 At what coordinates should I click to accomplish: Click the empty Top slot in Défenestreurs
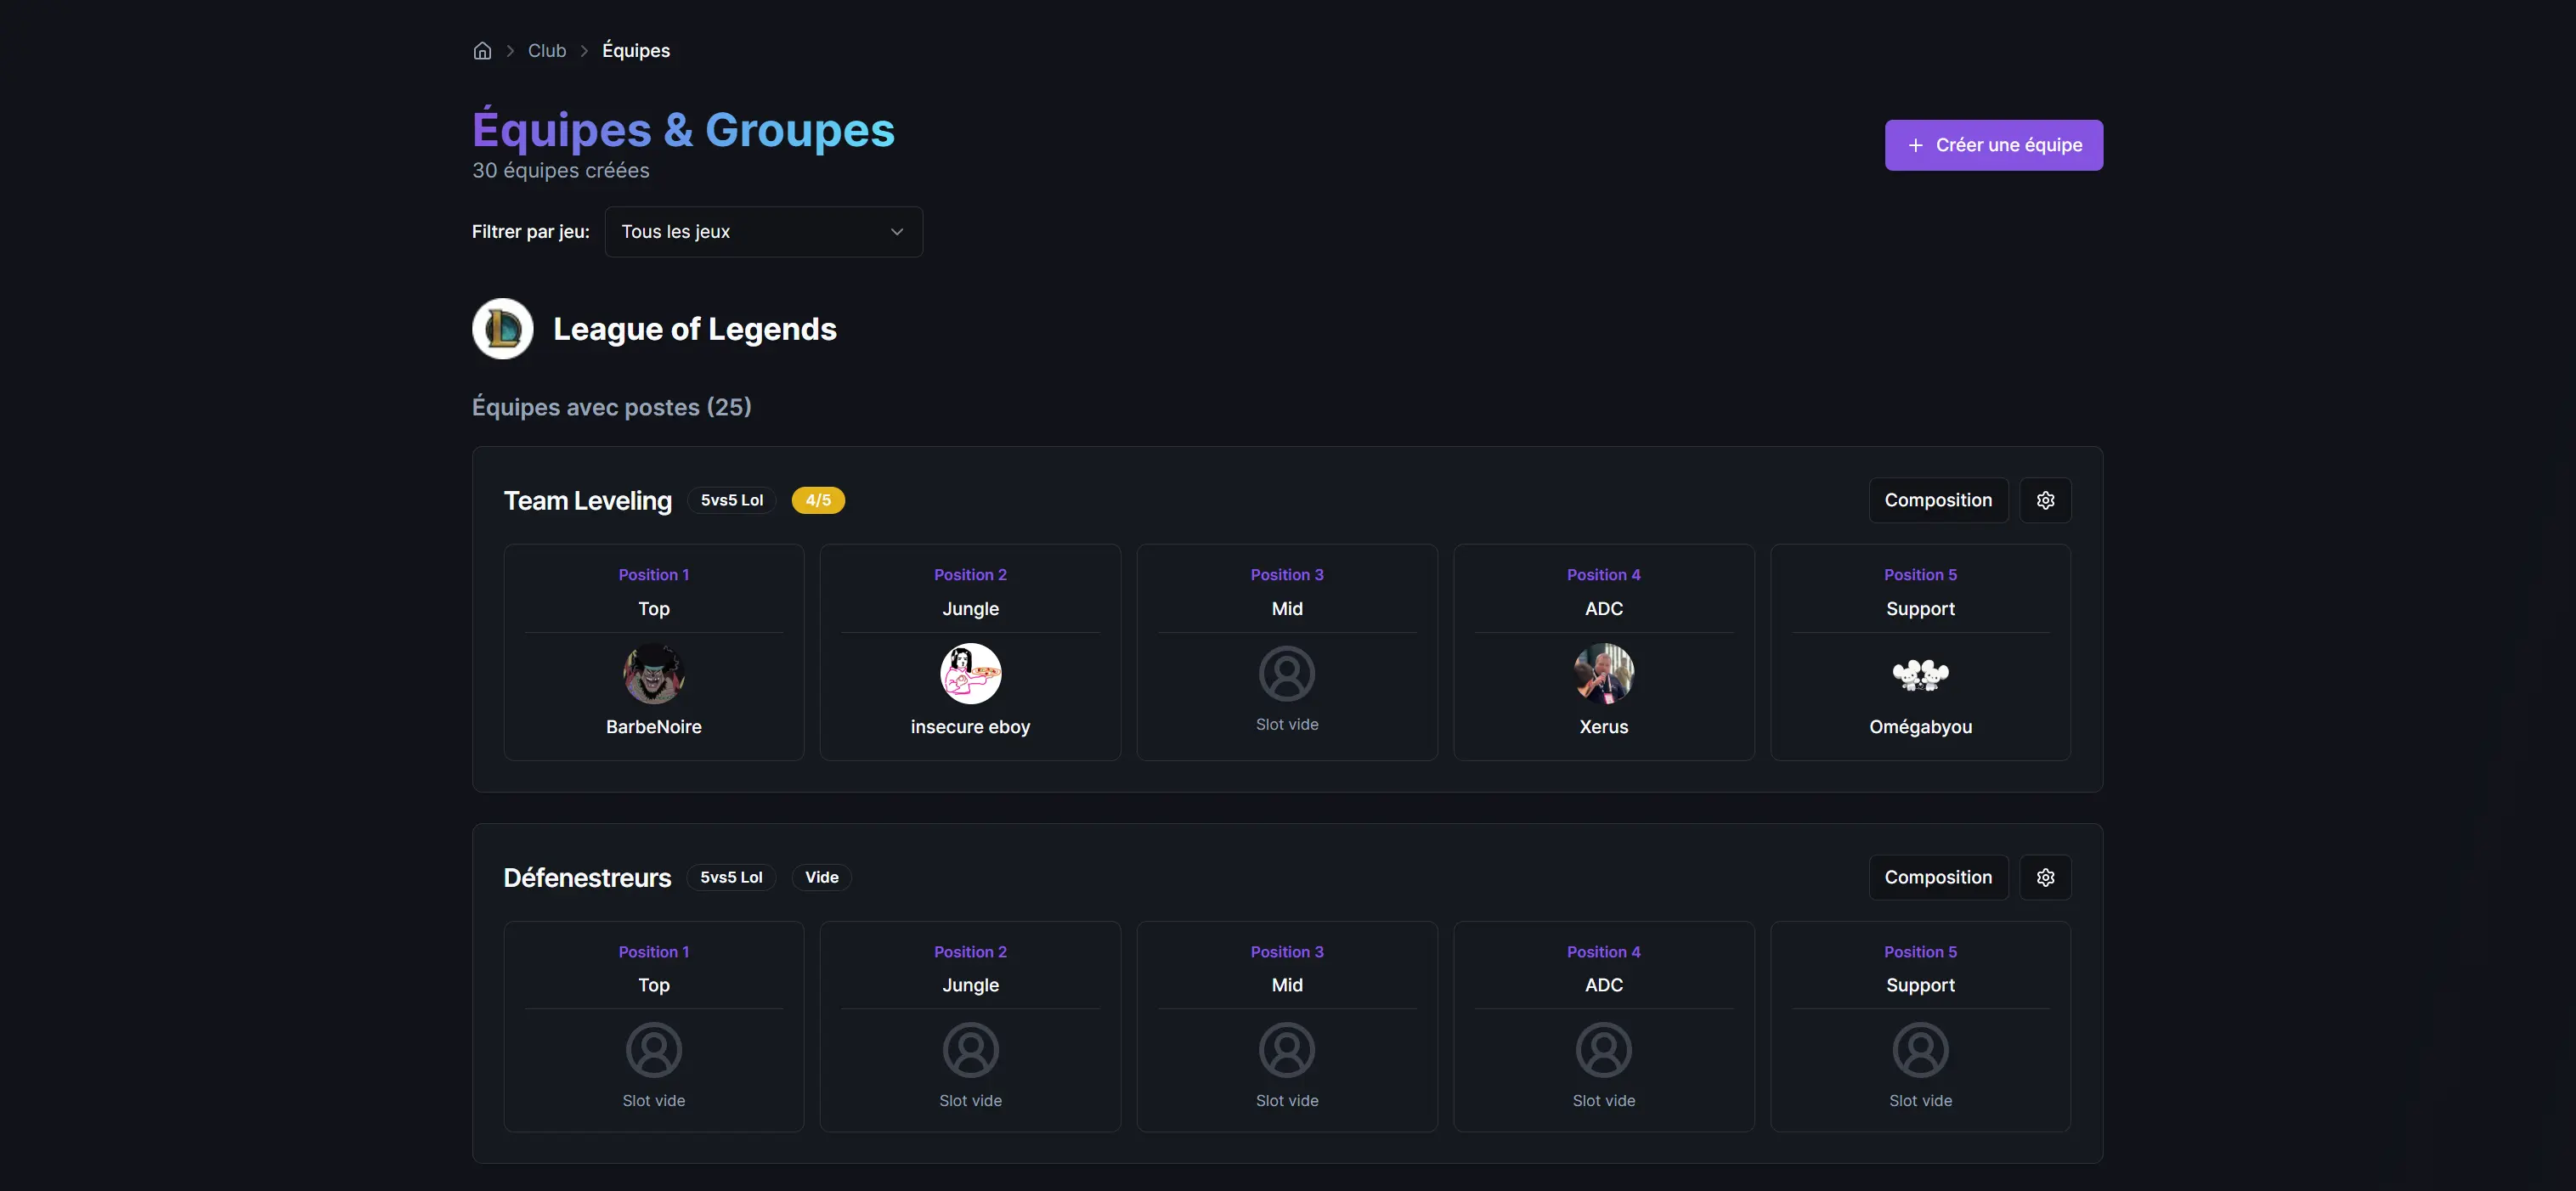(x=653, y=1050)
